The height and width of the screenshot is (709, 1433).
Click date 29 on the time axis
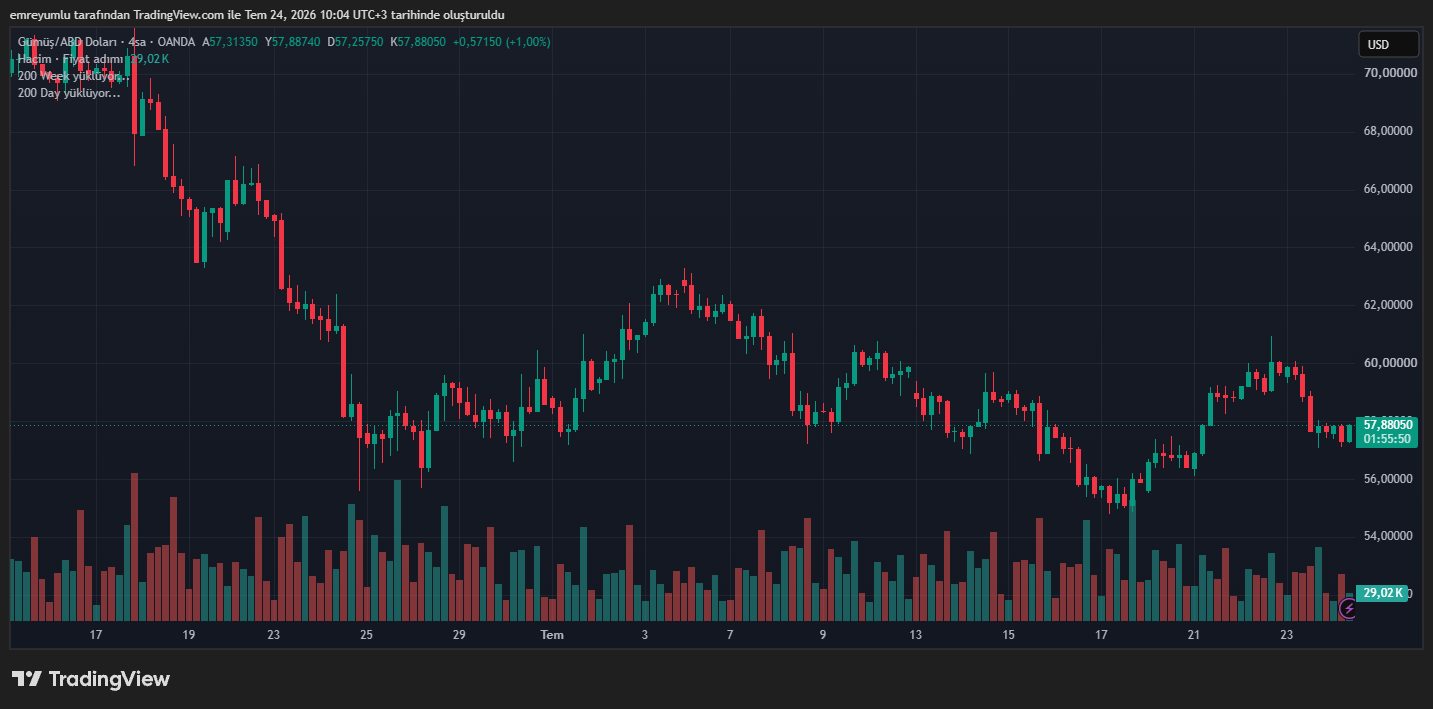(459, 635)
